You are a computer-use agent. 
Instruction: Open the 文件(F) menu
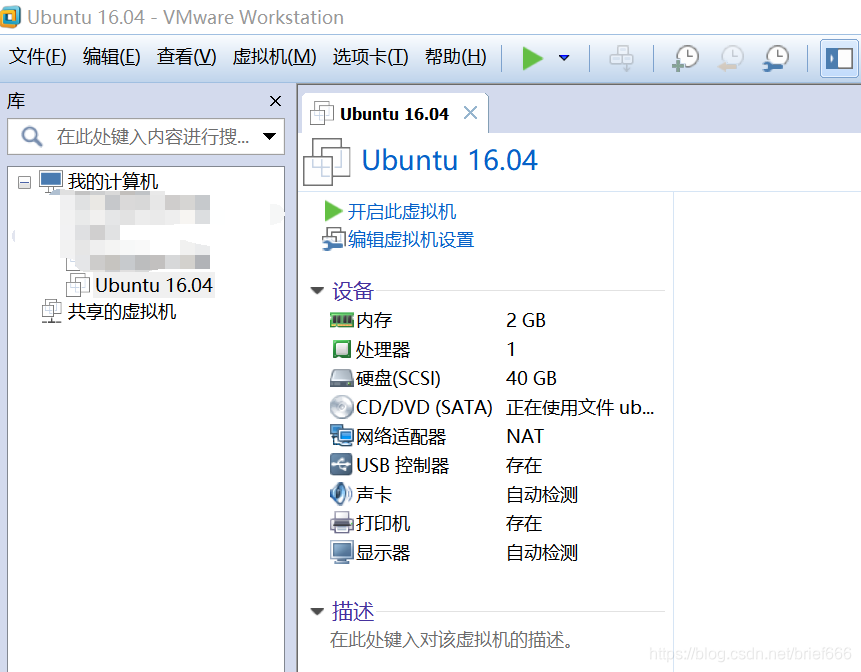point(38,57)
